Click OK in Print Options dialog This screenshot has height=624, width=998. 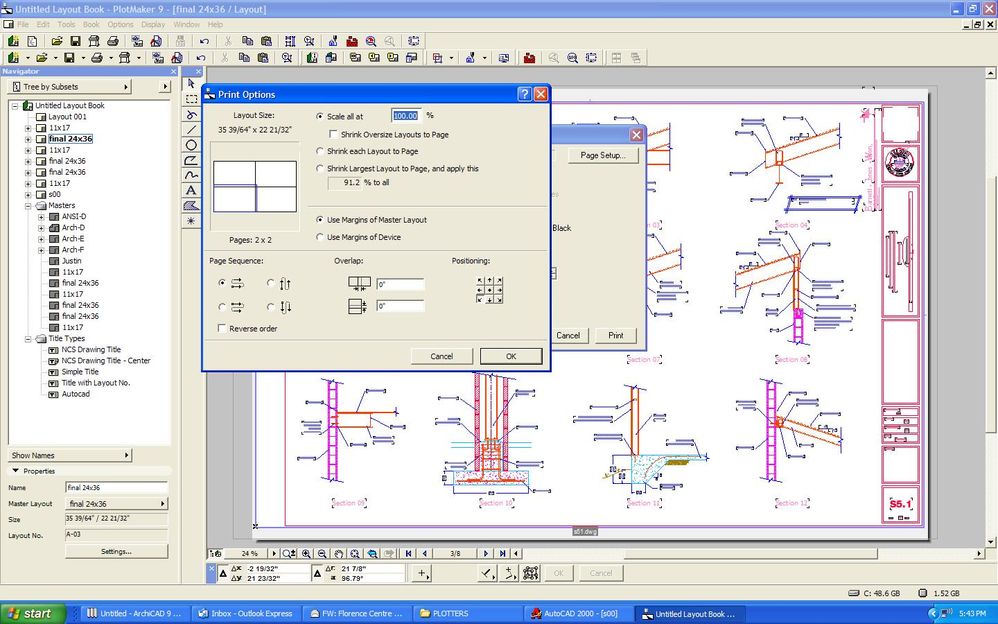(511, 356)
